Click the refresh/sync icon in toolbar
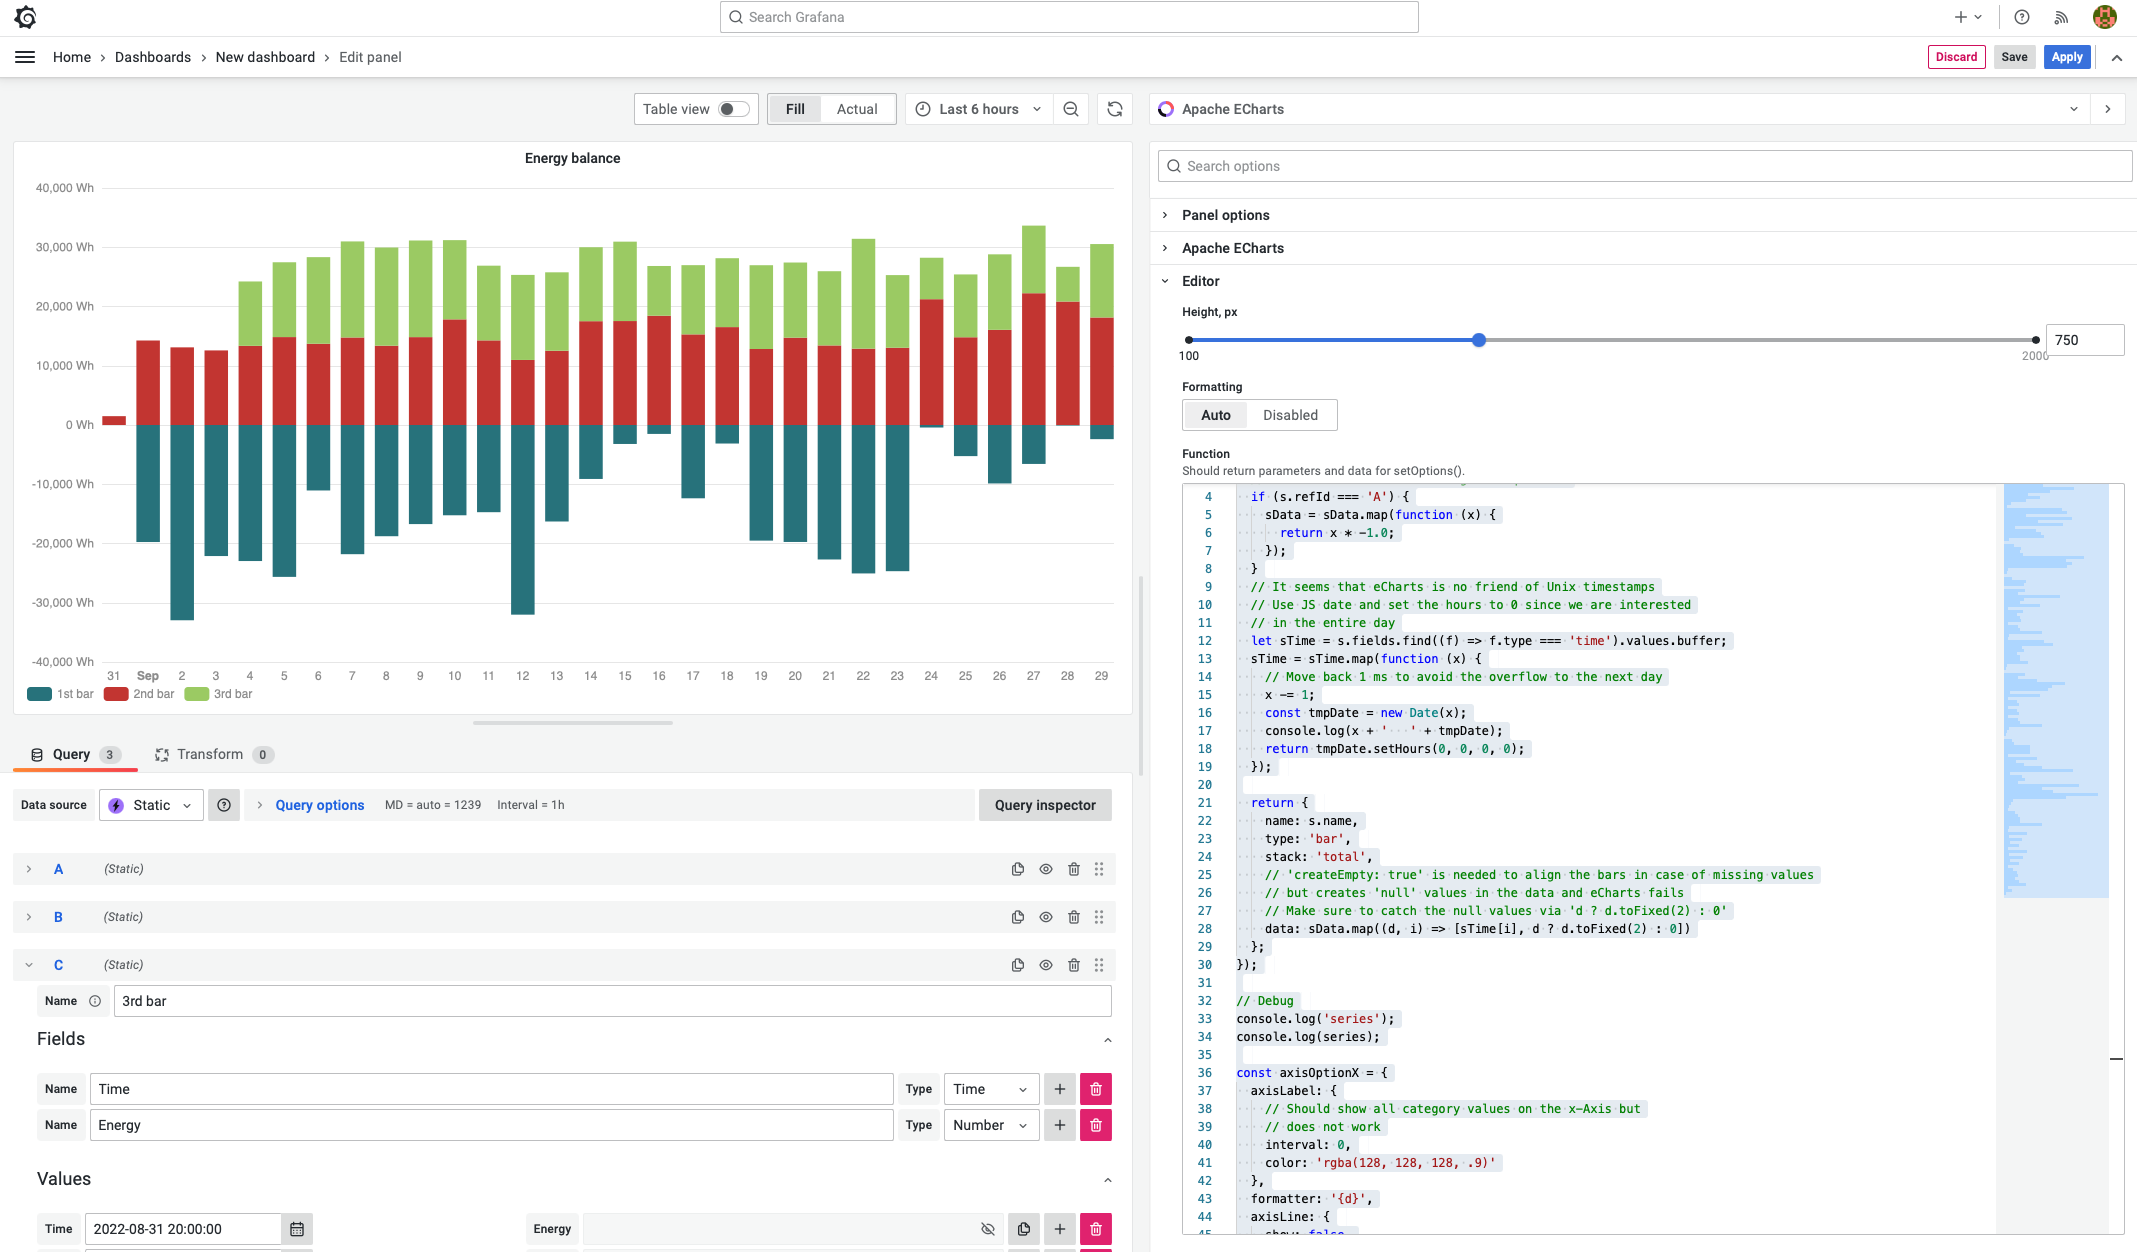The image size is (2137, 1252). pos(1115,109)
